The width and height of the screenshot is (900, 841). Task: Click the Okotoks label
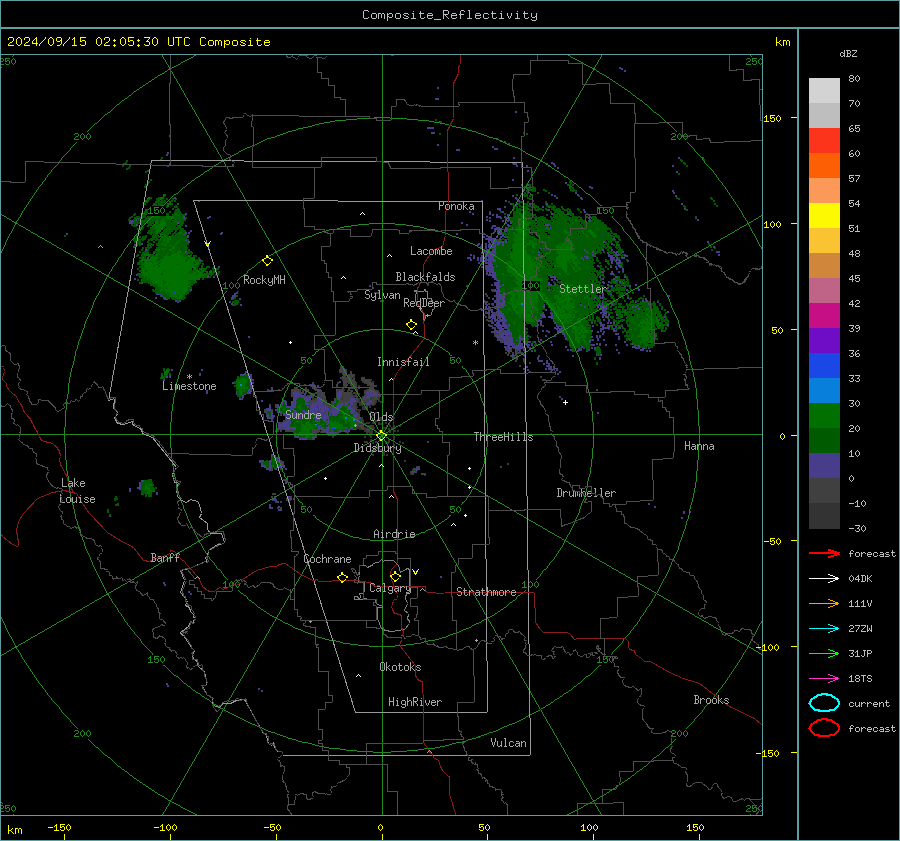400,667
